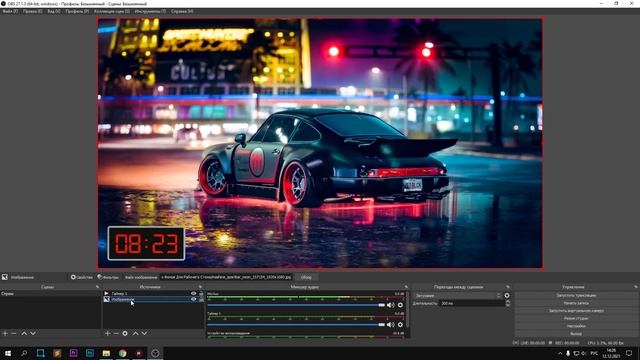Open the Правка menu
This screenshot has width=640, height=360.
coord(32,11)
